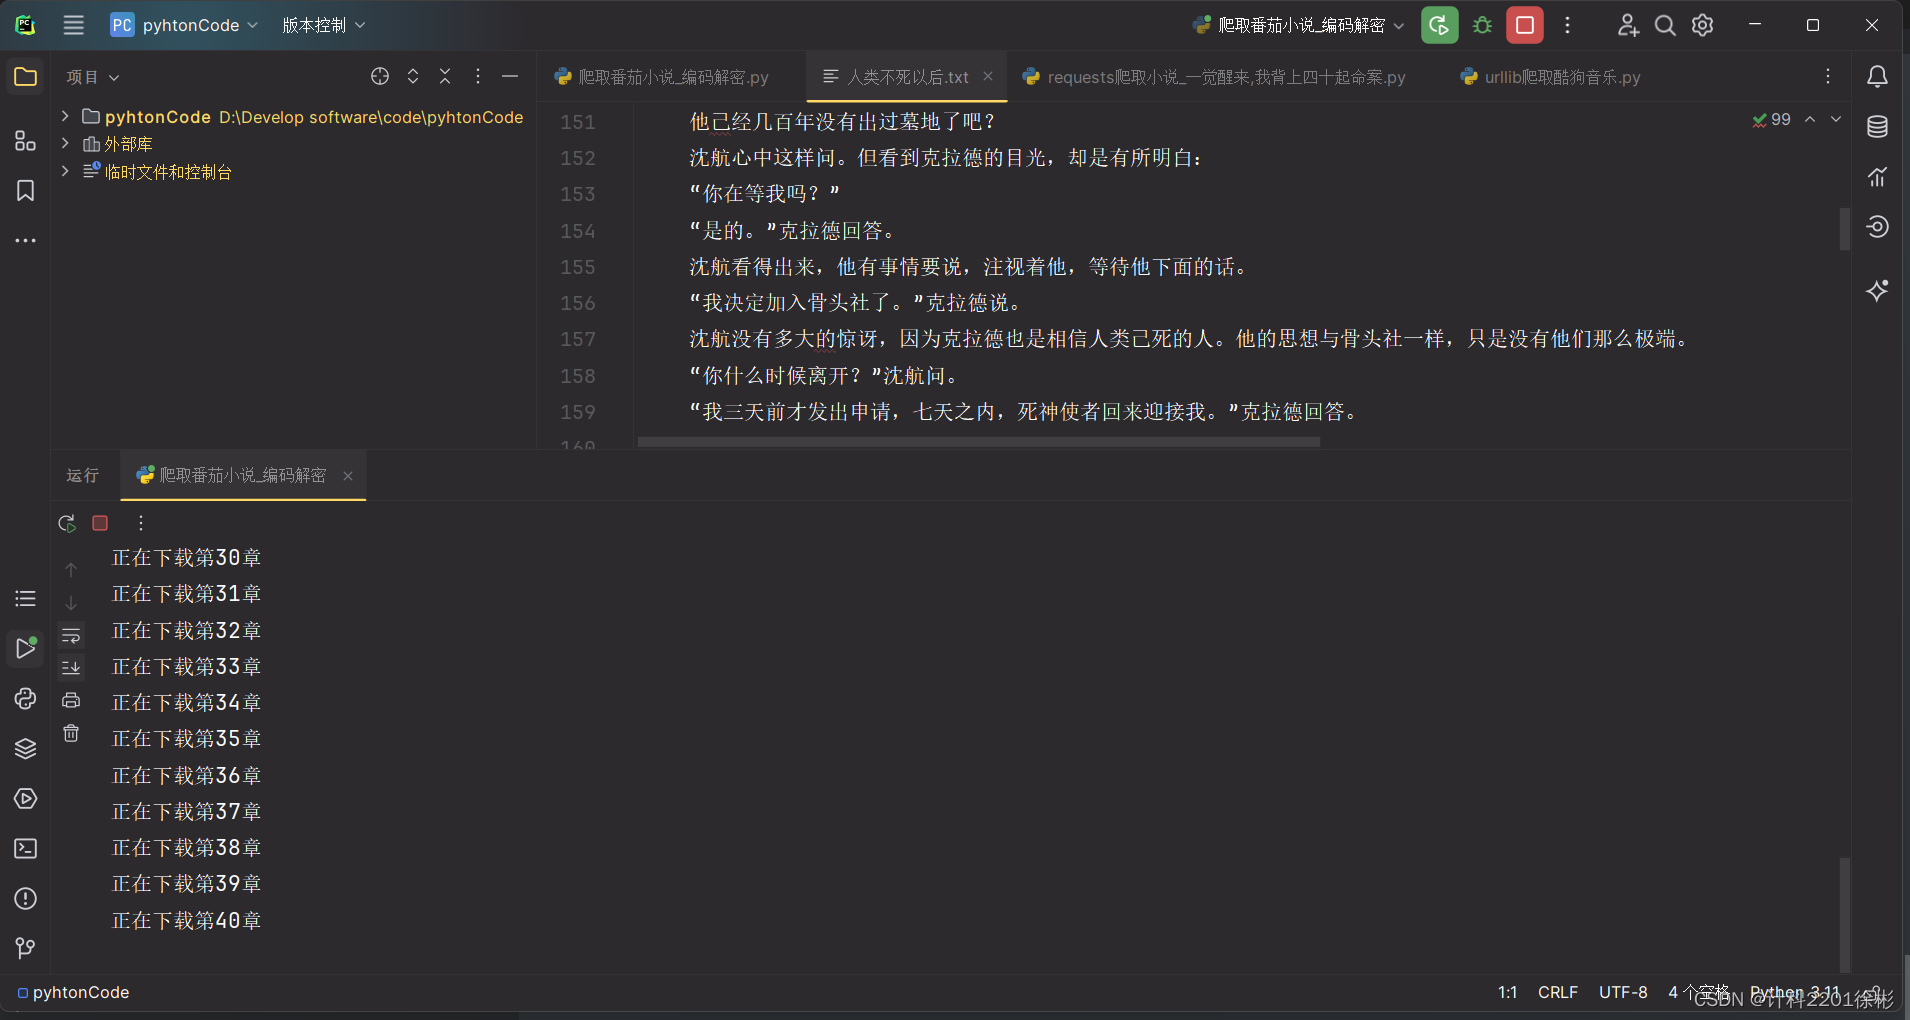Click the 运行 Run panel label

click(x=83, y=475)
